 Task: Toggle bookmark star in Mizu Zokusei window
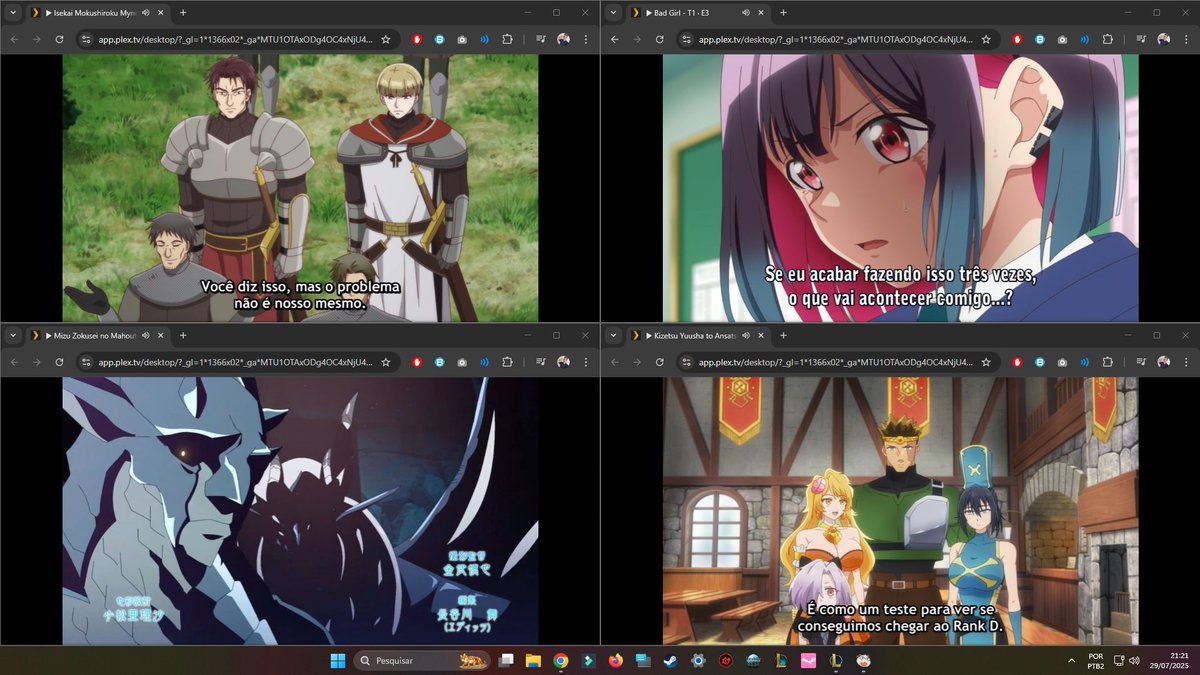pos(386,362)
